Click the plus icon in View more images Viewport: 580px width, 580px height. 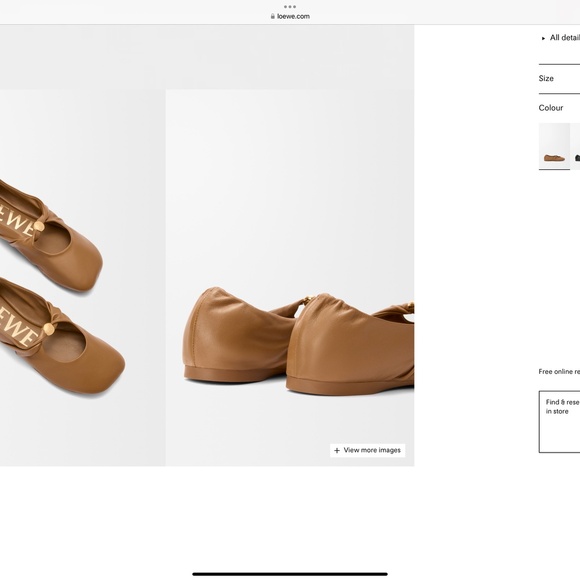[337, 451]
